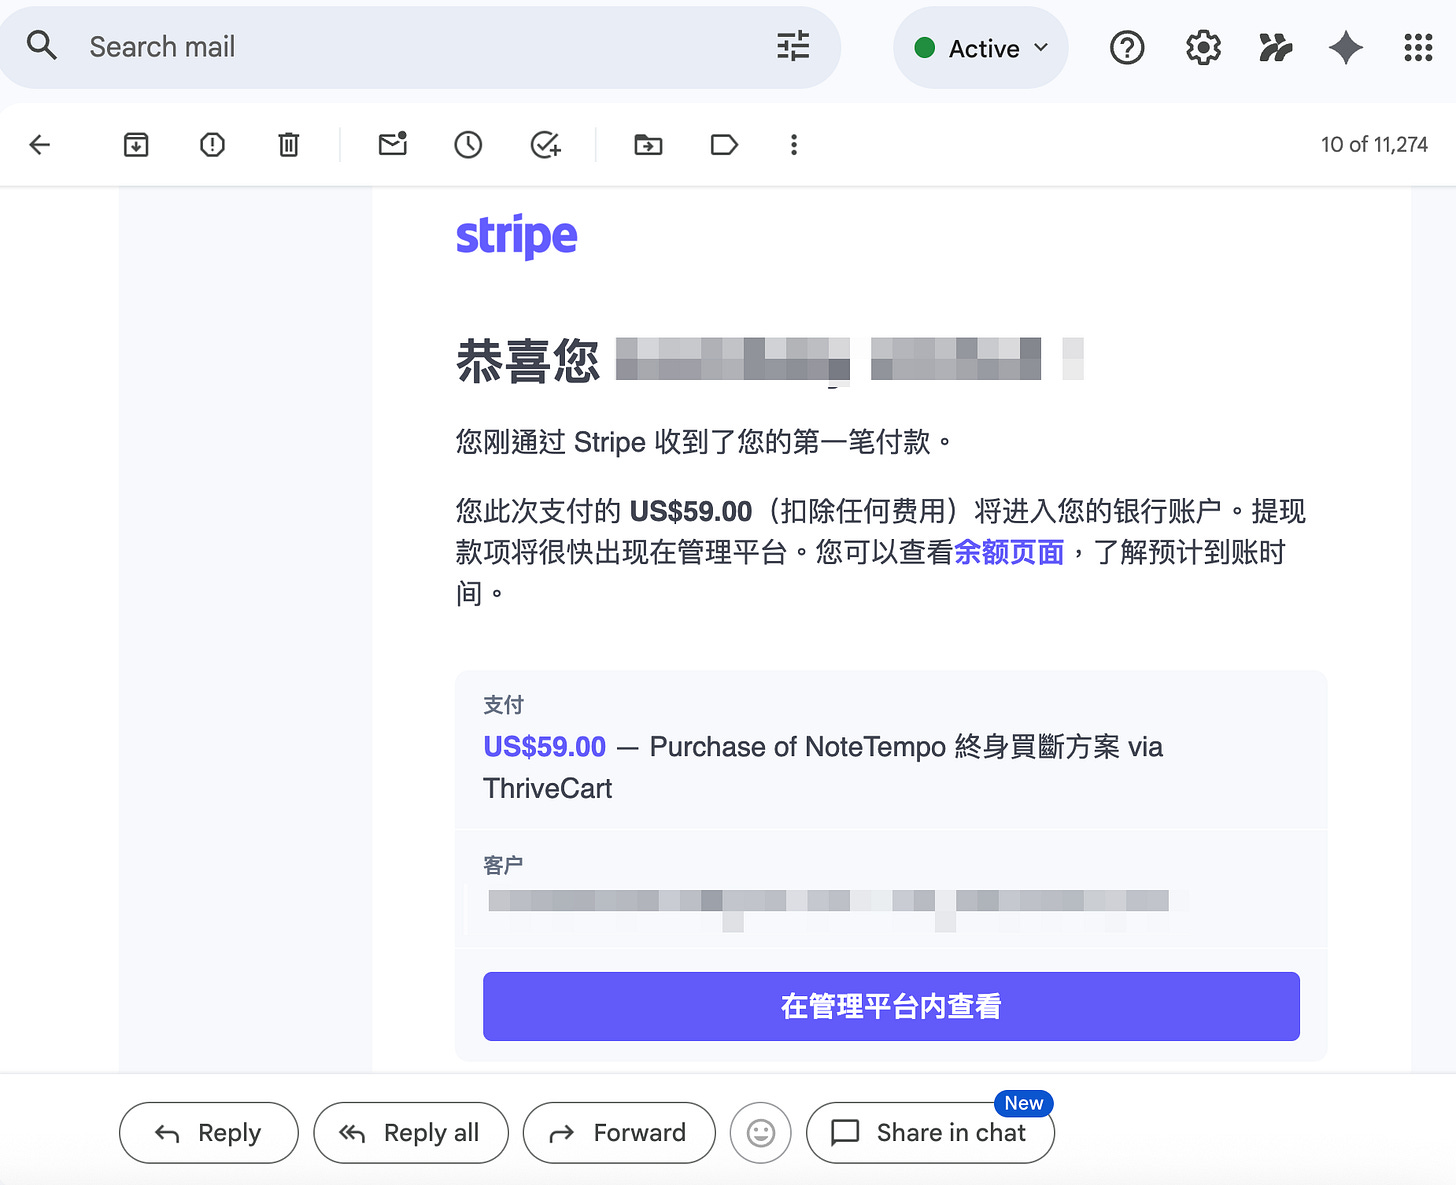Click the 10 of 11,274 counter text
This screenshot has width=1456, height=1185.
click(1374, 145)
